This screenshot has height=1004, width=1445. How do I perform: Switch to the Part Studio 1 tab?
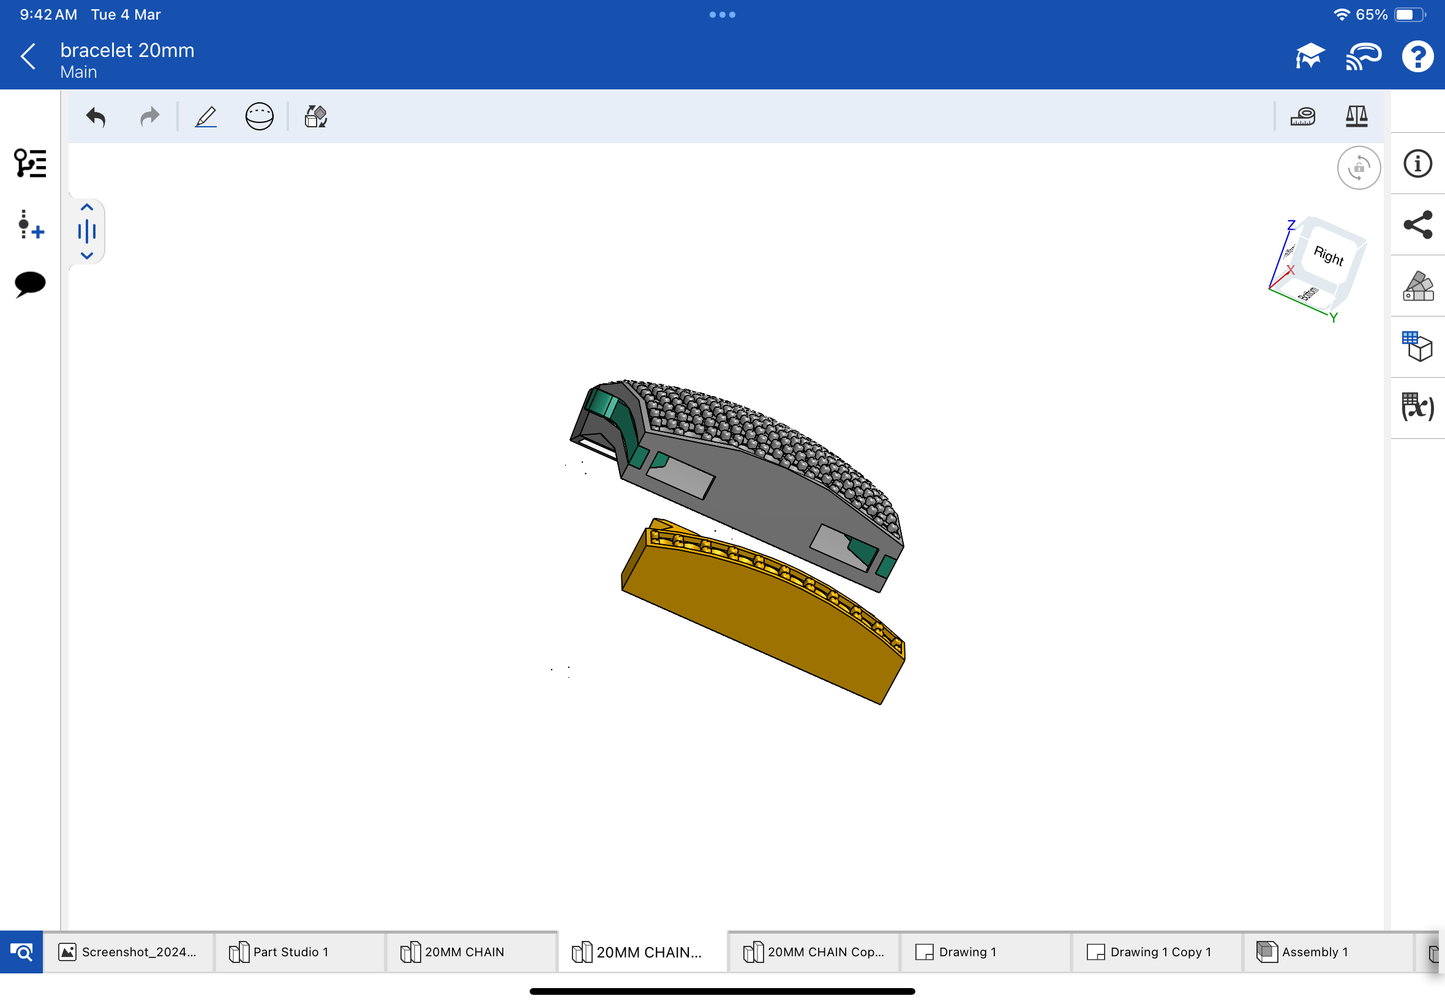coord(290,952)
